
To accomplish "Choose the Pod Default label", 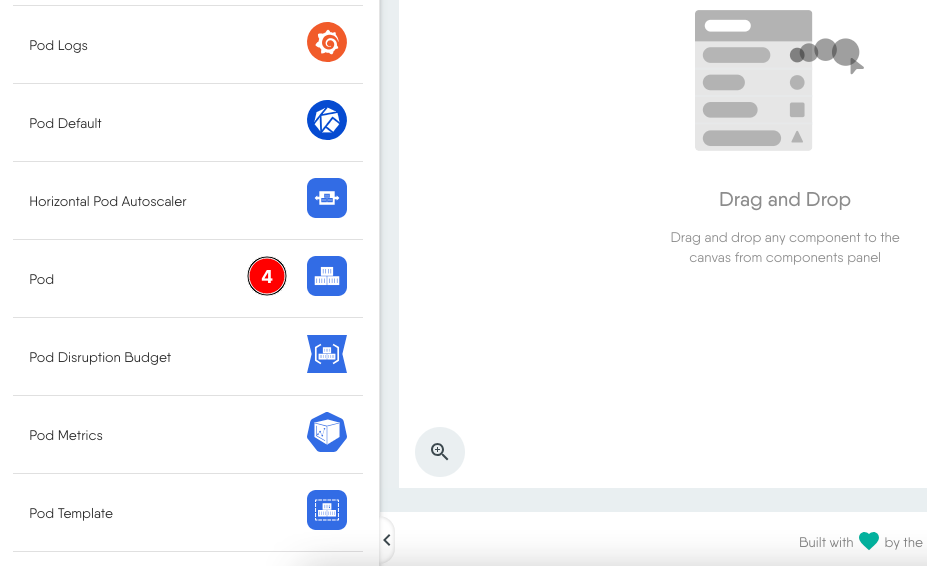I will coord(66,123).
